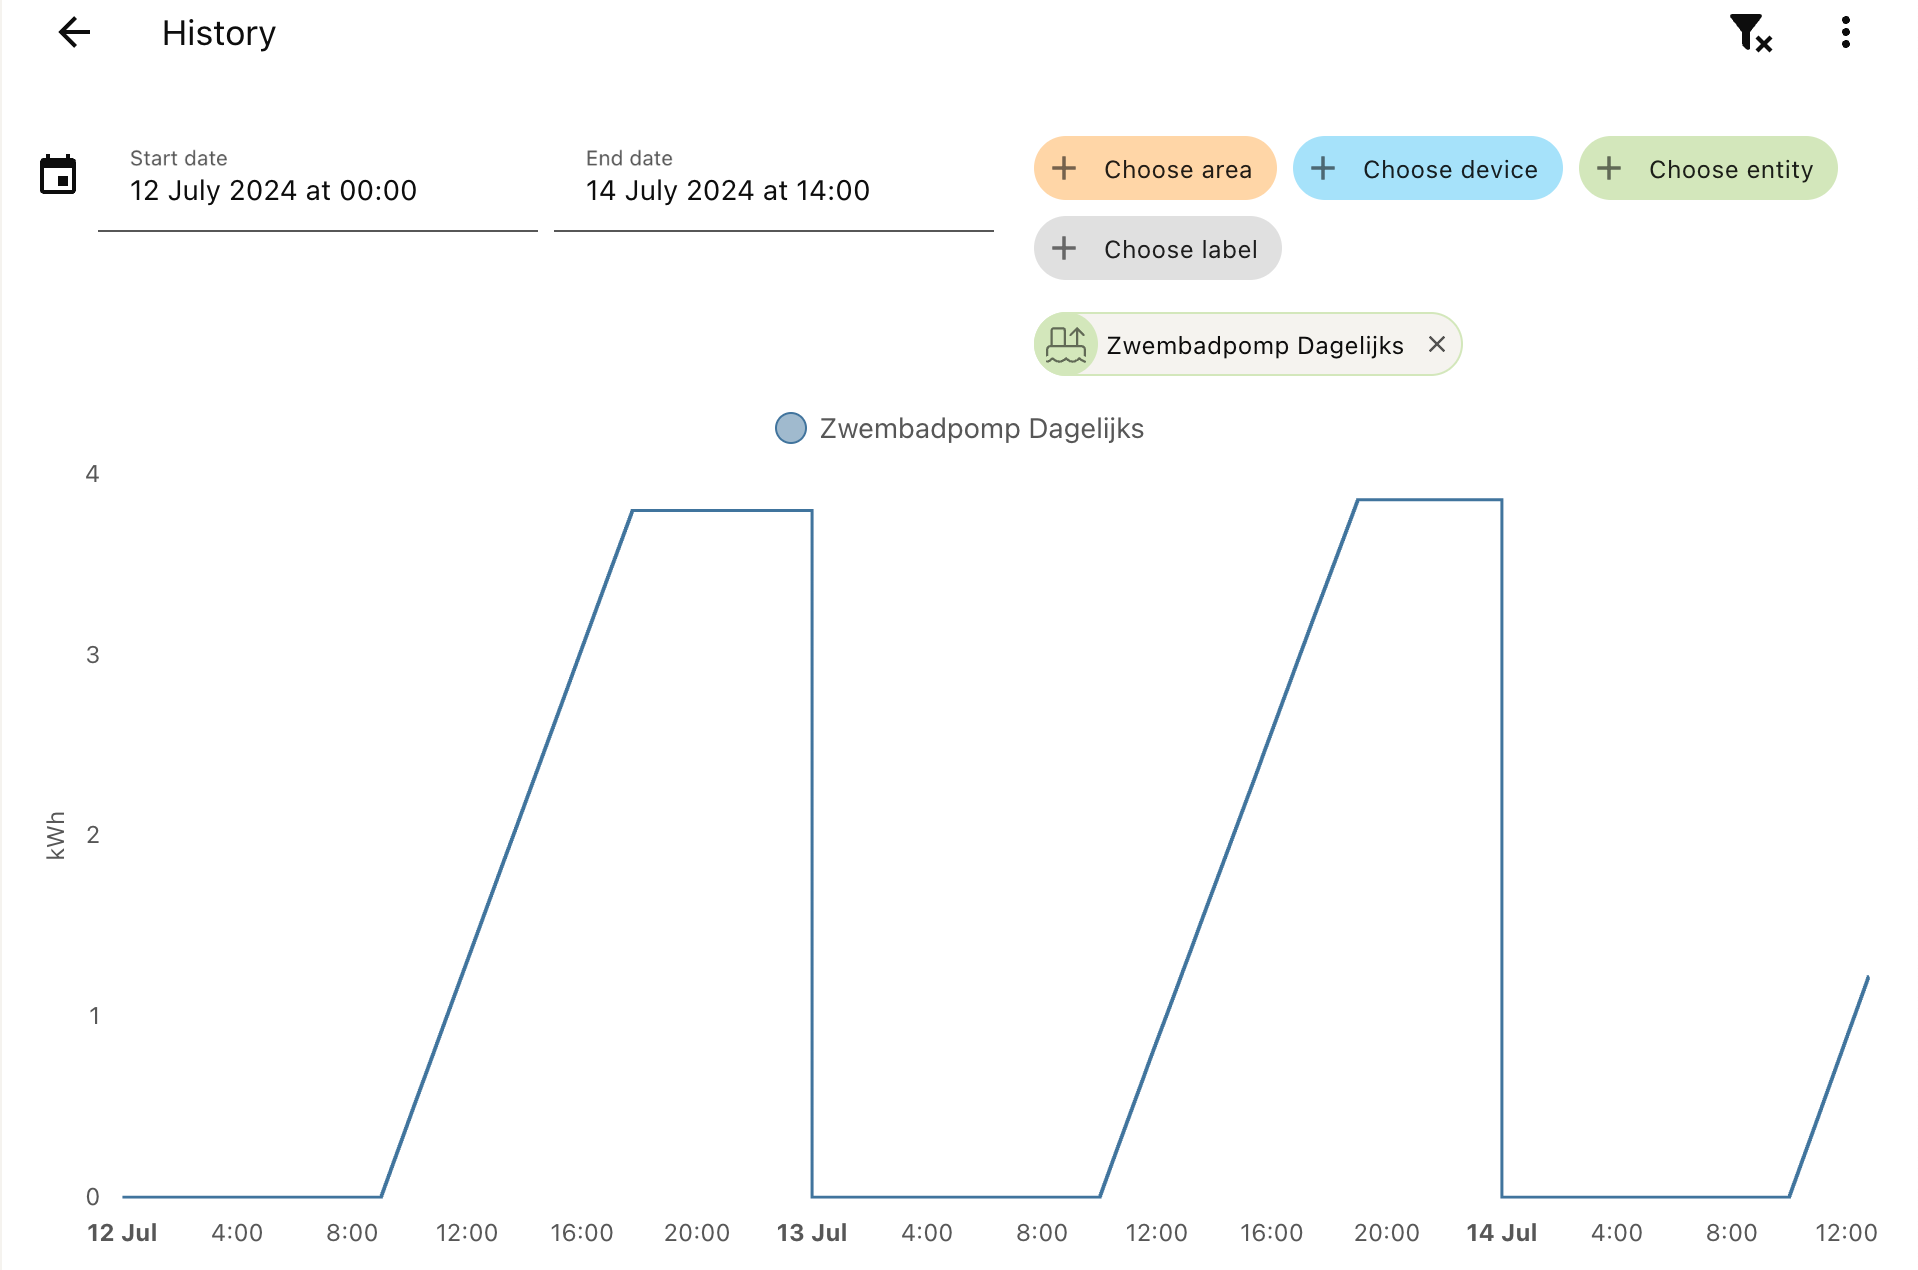
Task: Click the 13 Jul axis label
Action: 812,1233
